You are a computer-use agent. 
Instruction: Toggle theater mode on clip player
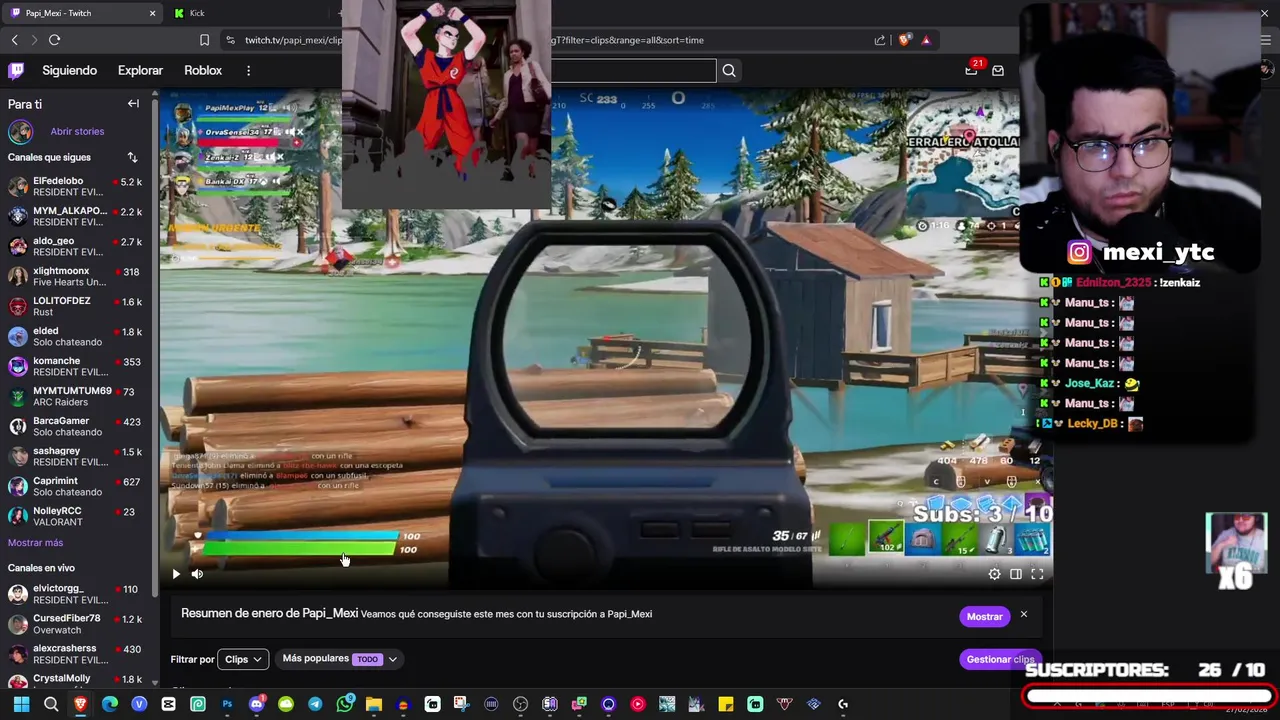tap(1016, 574)
